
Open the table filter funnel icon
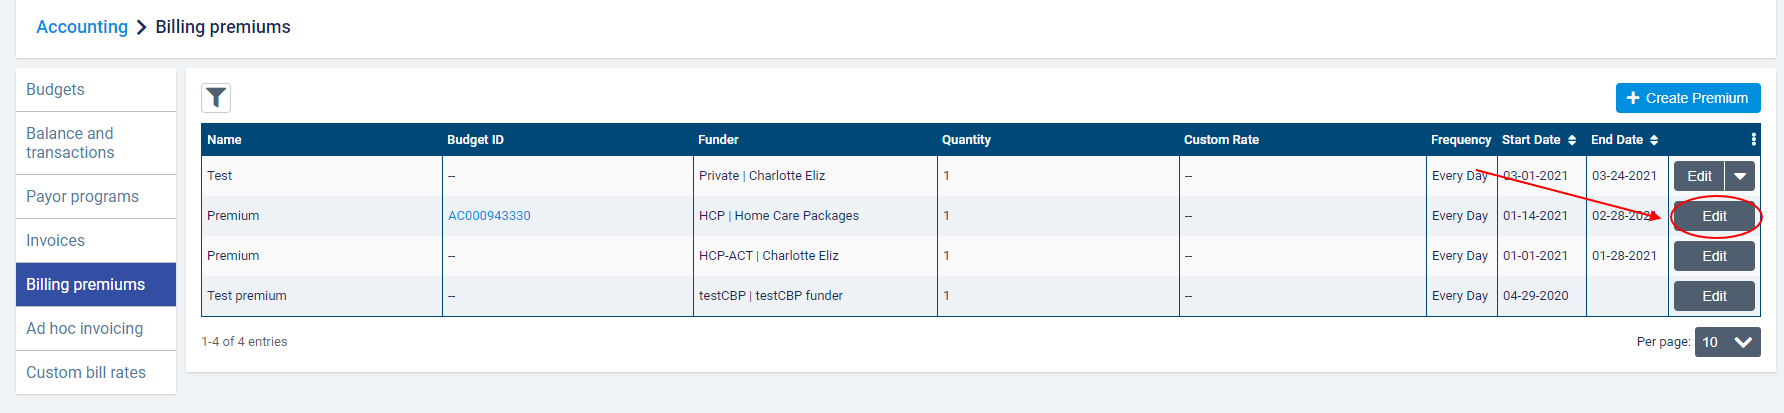pyautogui.click(x=216, y=97)
